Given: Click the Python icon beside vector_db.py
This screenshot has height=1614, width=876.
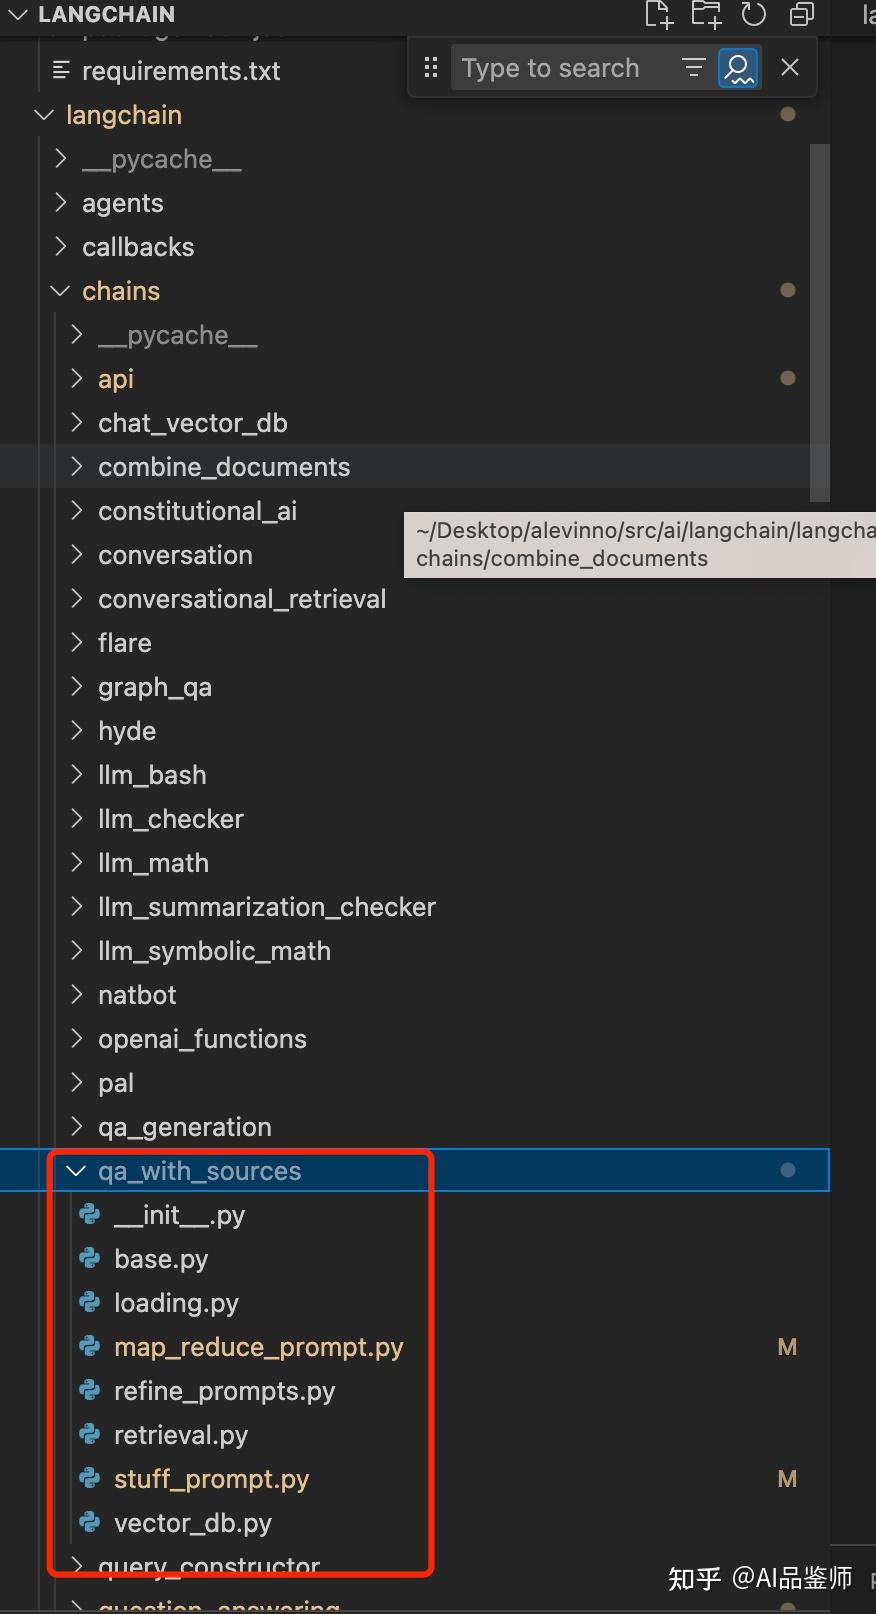Looking at the screenshot, I should tap(90, 1522).
